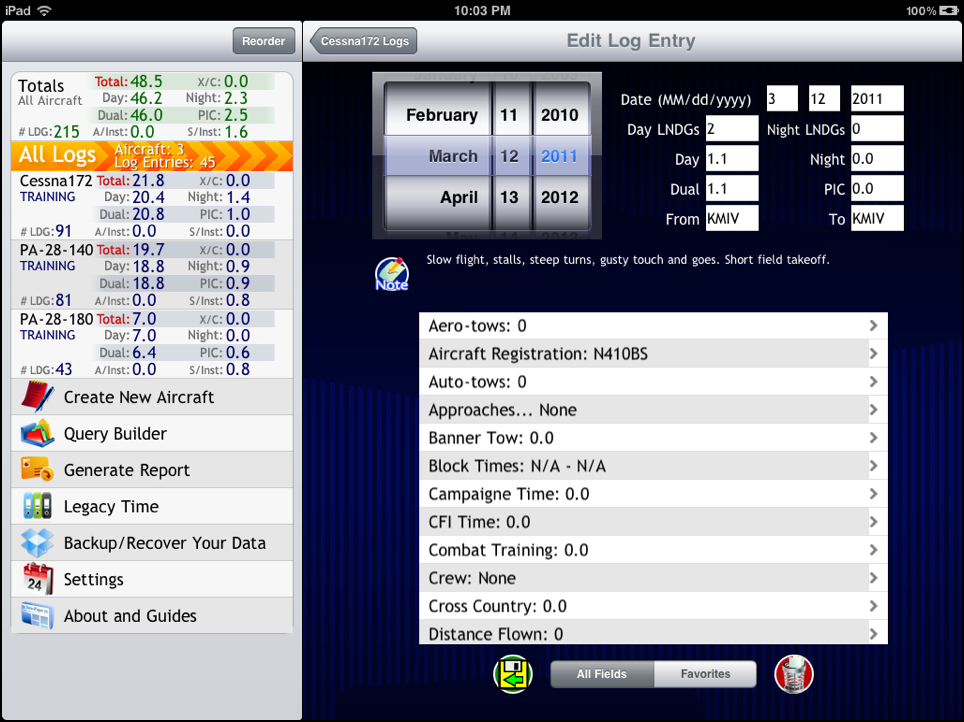Open the Crew row disclosure arrow
The height and width of the screenshot is (722, 964).
(x=873, y=578)
